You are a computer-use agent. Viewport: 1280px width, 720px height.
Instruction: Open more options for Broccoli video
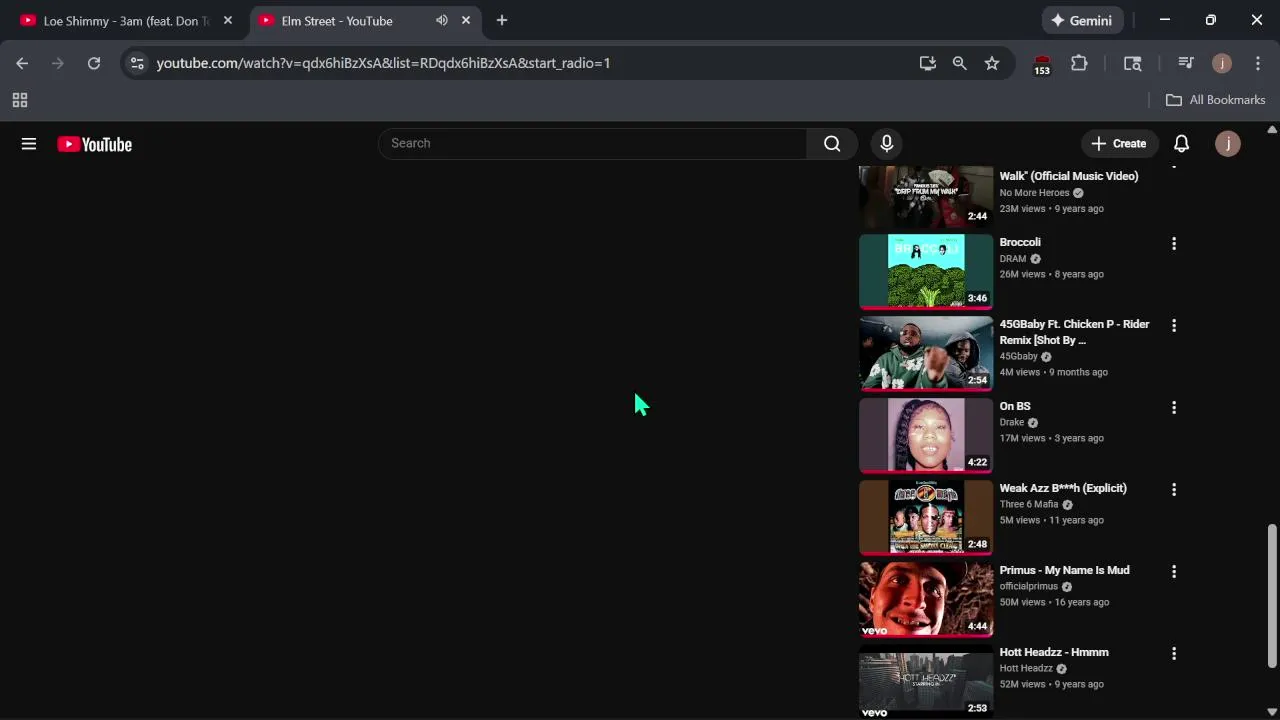coord(1174,244)
